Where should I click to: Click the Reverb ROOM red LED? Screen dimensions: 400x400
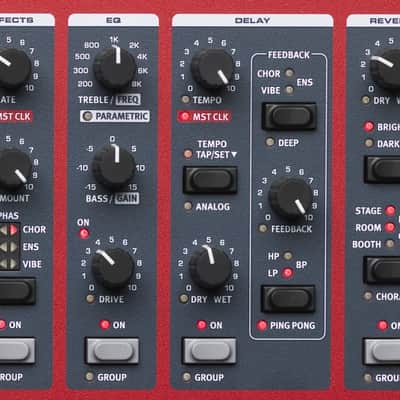390,227
